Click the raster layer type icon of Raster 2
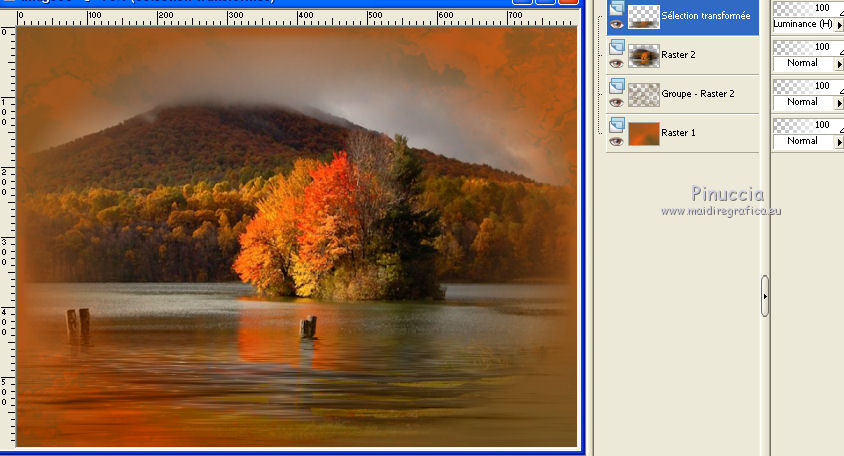The height and width of the screenshot is (456, 844). 617,47
